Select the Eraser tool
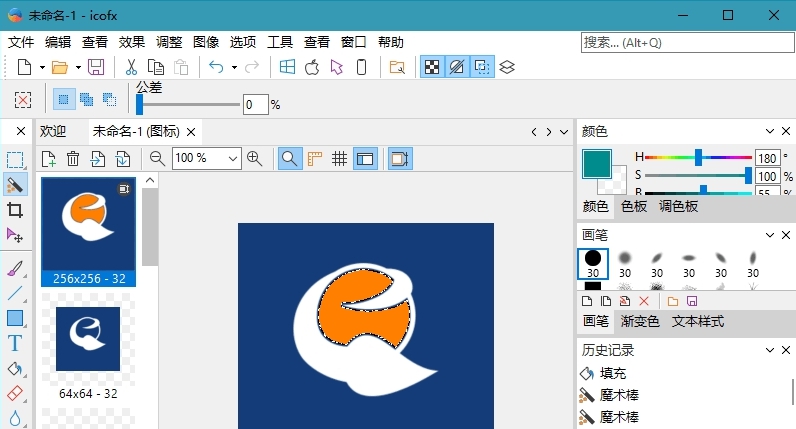Viewport: 796px width, 429px height. (x=15, y=393)
